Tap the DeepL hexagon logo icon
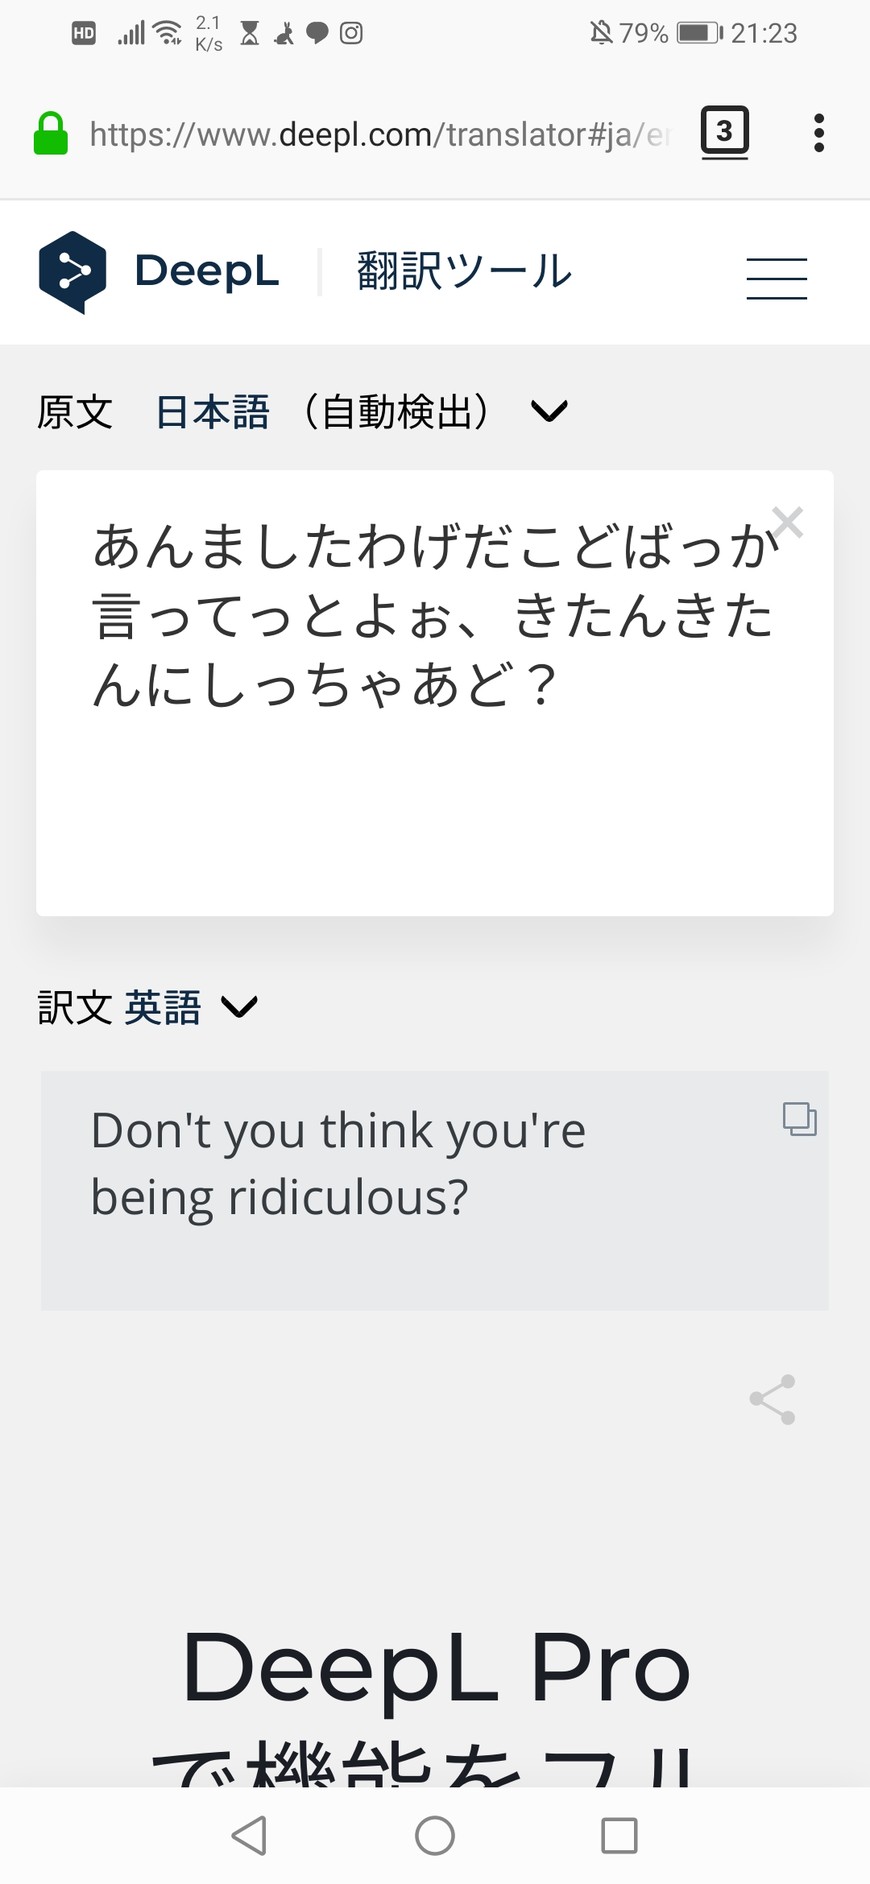The width and height of the screenshot is (870, 1884). tap(72, 272)
